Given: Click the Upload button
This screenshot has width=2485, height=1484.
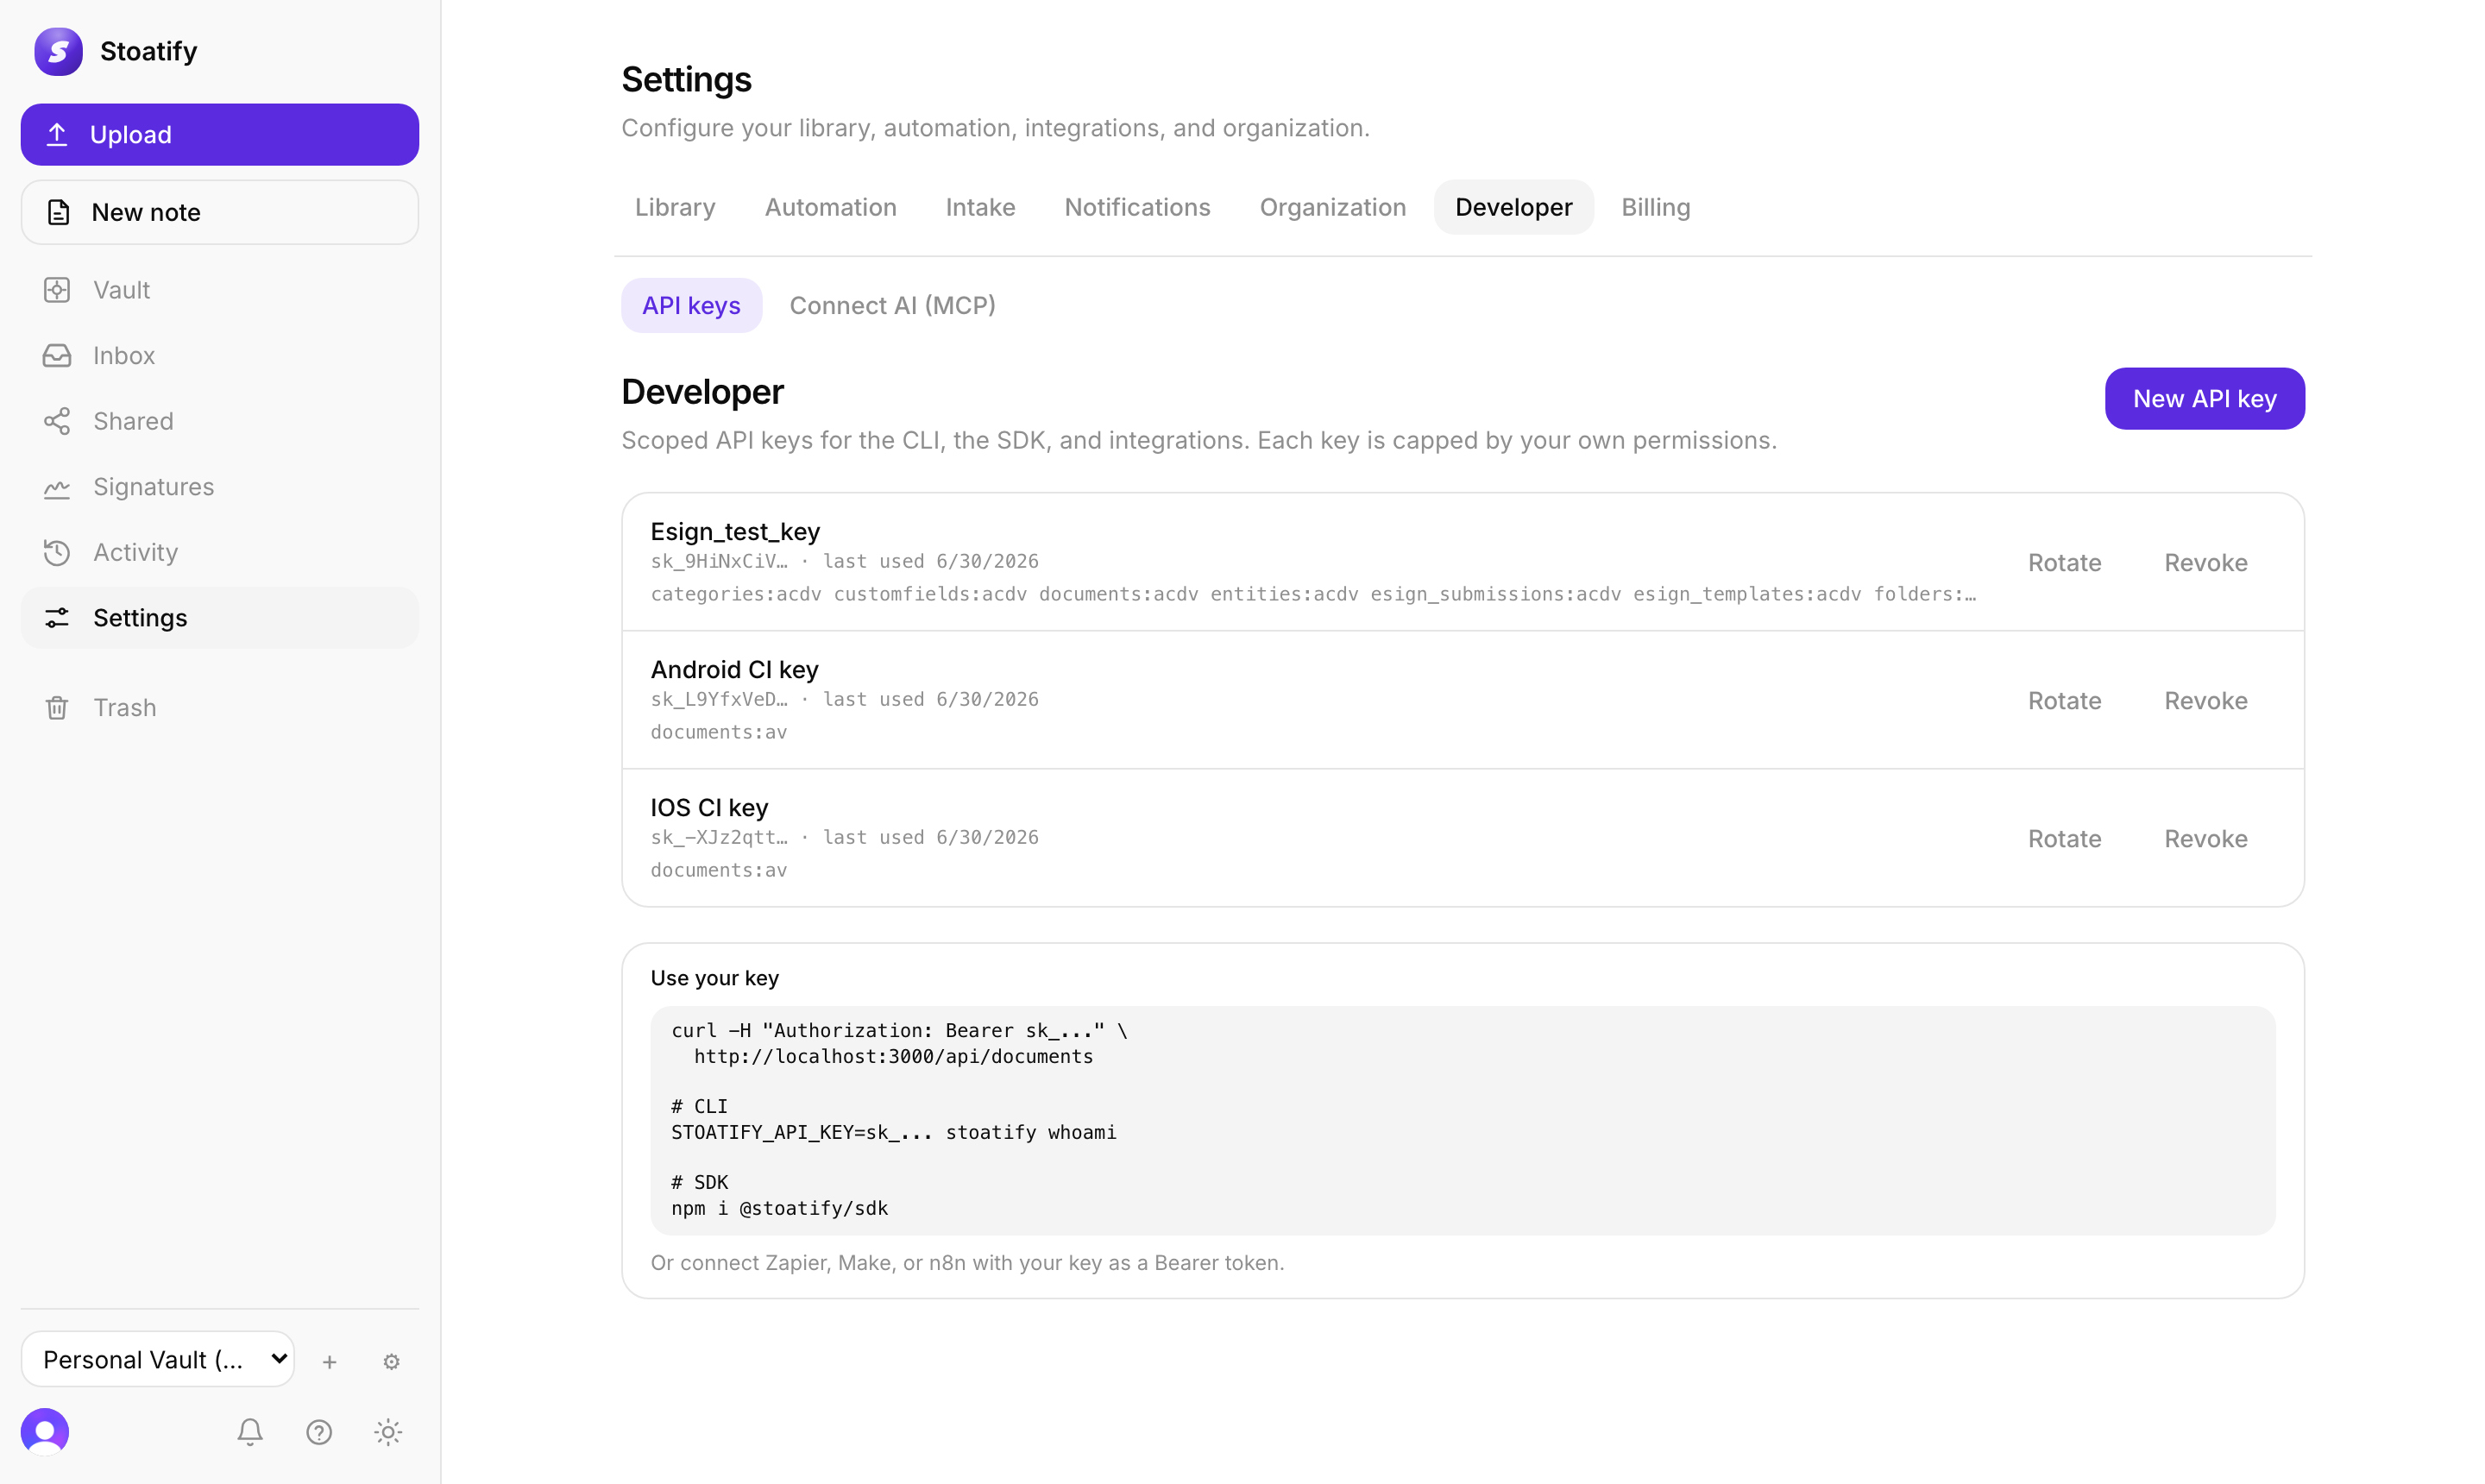Looking at the screenshot, I should pos(219,134).
